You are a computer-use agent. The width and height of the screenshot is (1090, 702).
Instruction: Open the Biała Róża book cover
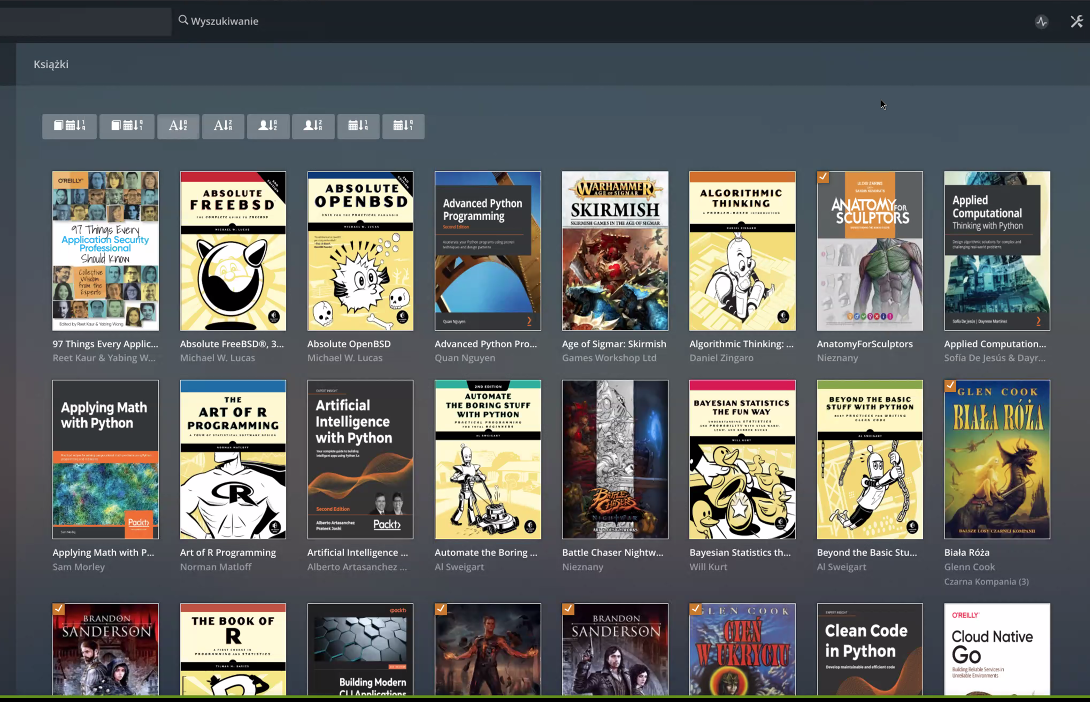pyautogui.click(x=997, y=459)
